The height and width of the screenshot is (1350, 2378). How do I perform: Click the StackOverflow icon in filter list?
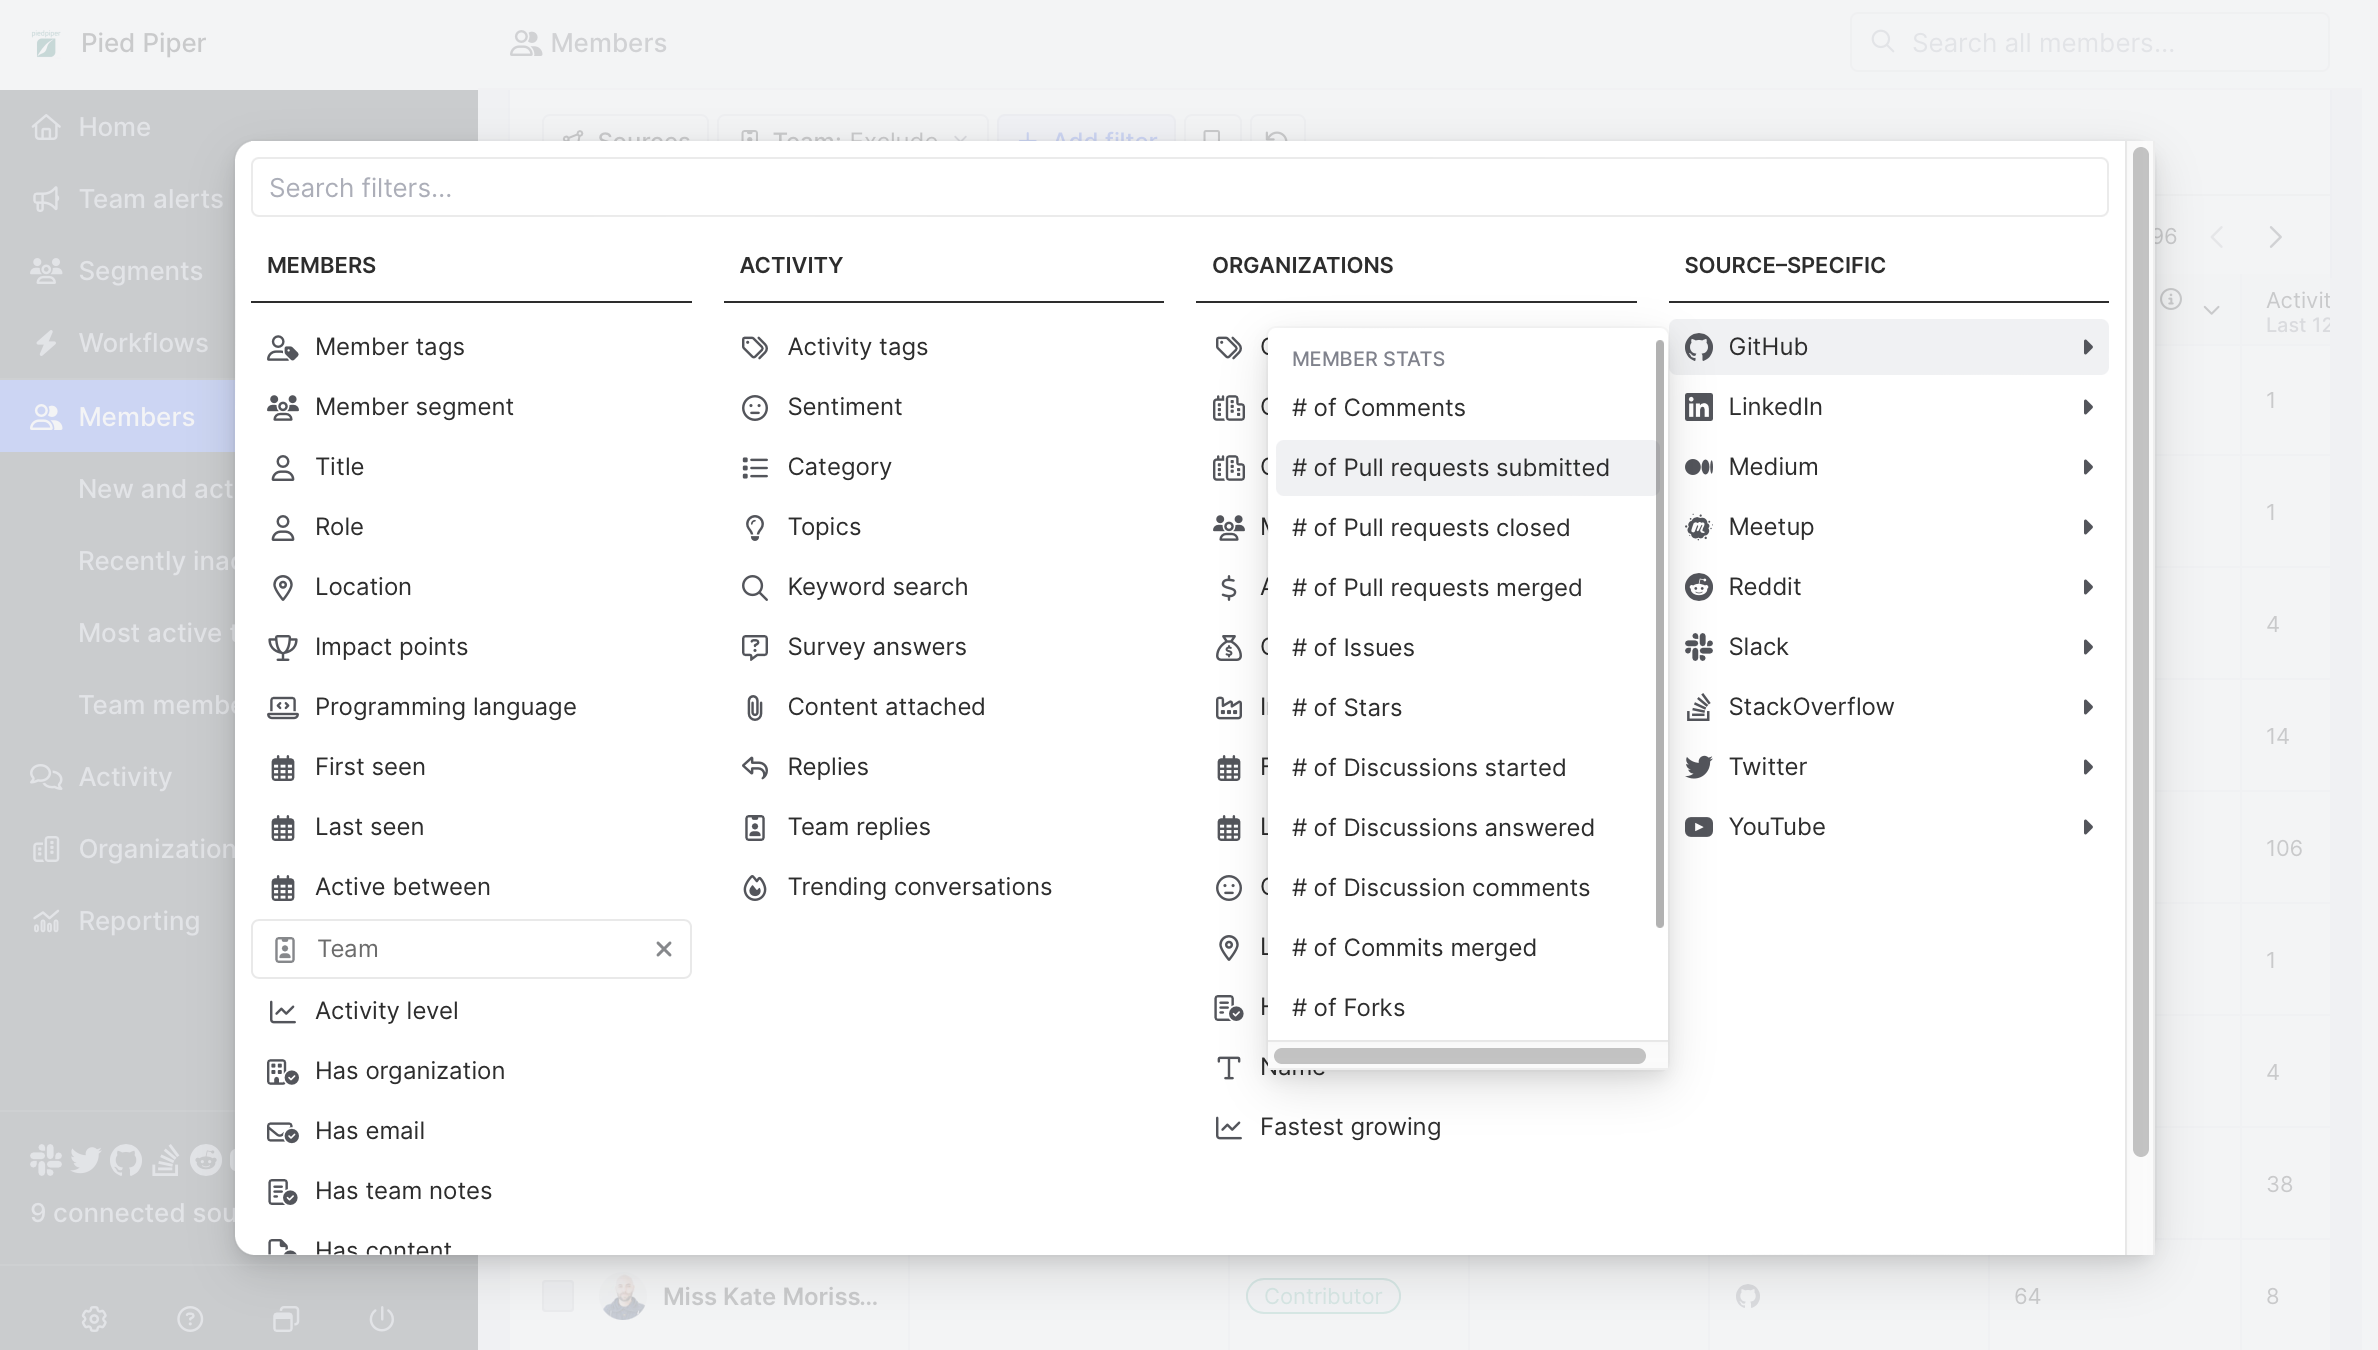(1698, 707)
